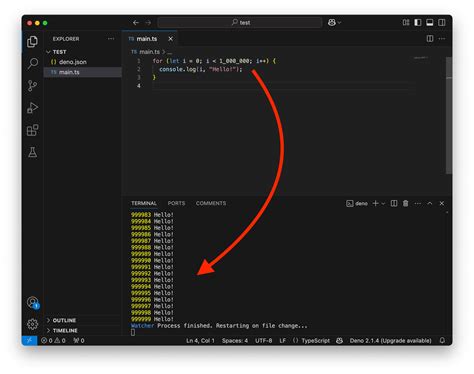Switch to the COMMENTS panel tab

coord(211,203)
